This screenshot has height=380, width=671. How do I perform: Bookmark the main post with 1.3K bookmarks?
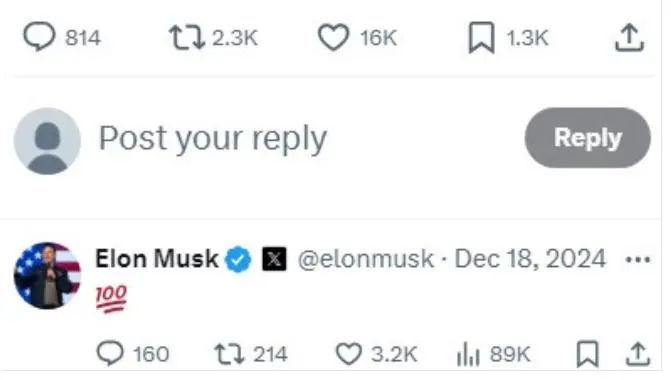point(481,38)
